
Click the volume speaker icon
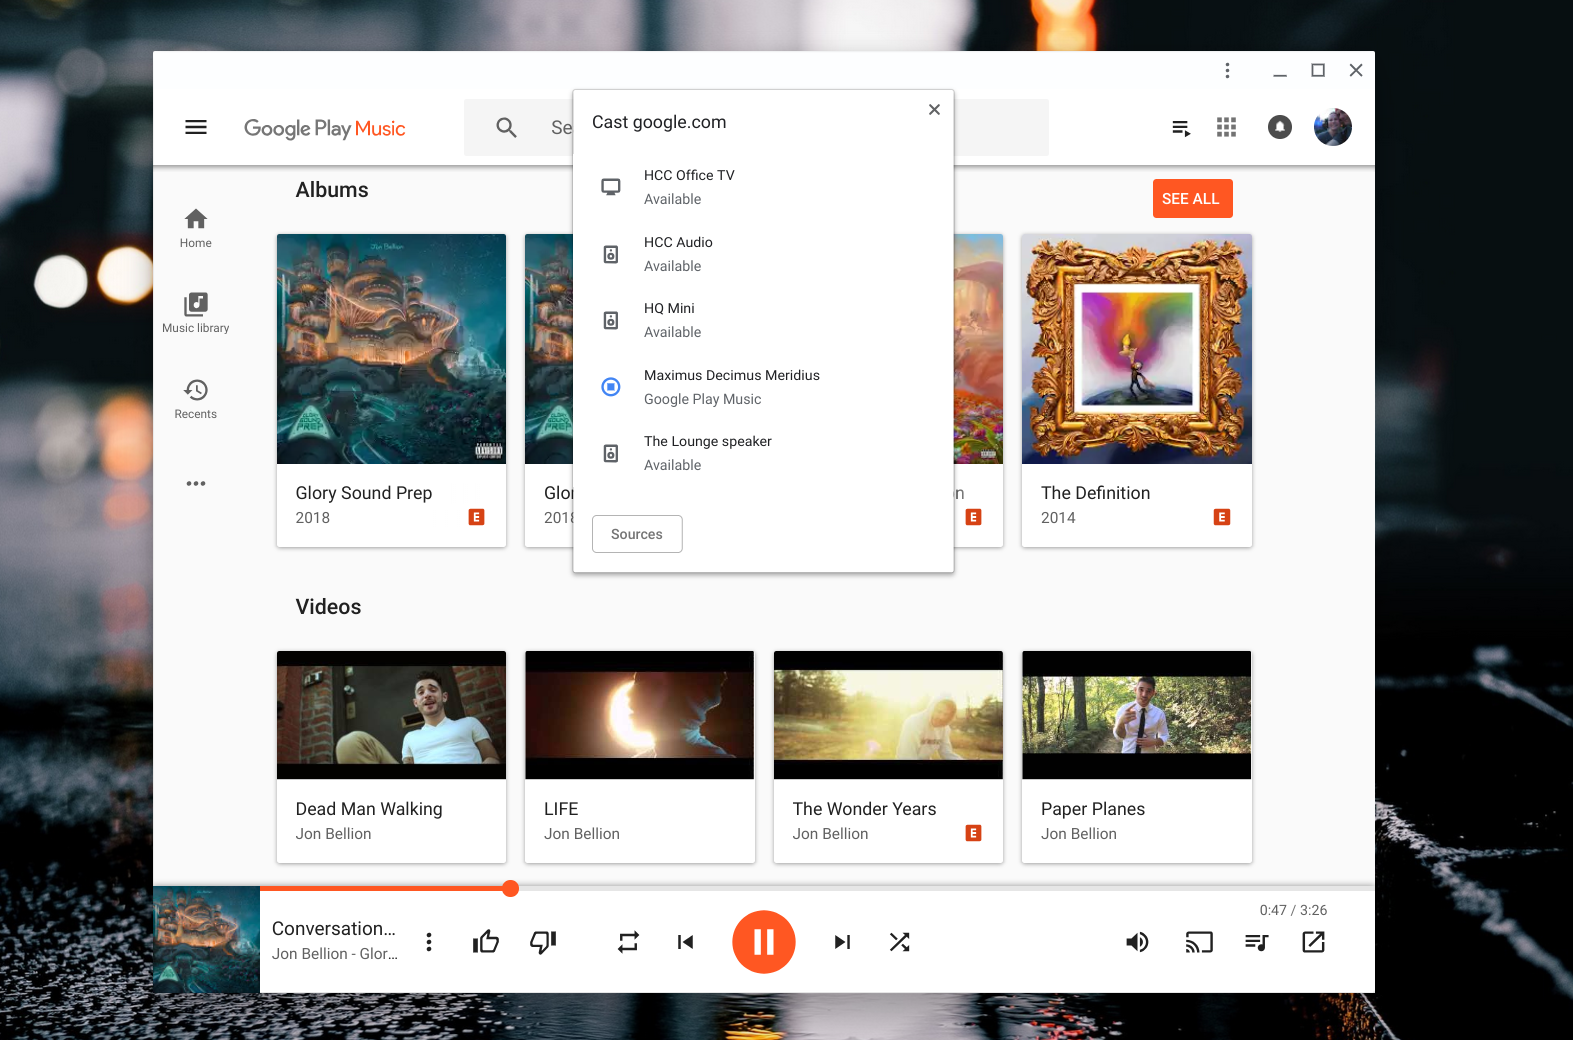1137,942
